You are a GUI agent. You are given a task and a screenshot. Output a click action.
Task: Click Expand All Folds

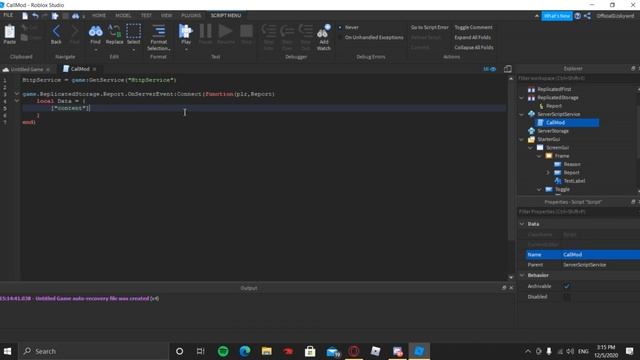coord(472,38)
